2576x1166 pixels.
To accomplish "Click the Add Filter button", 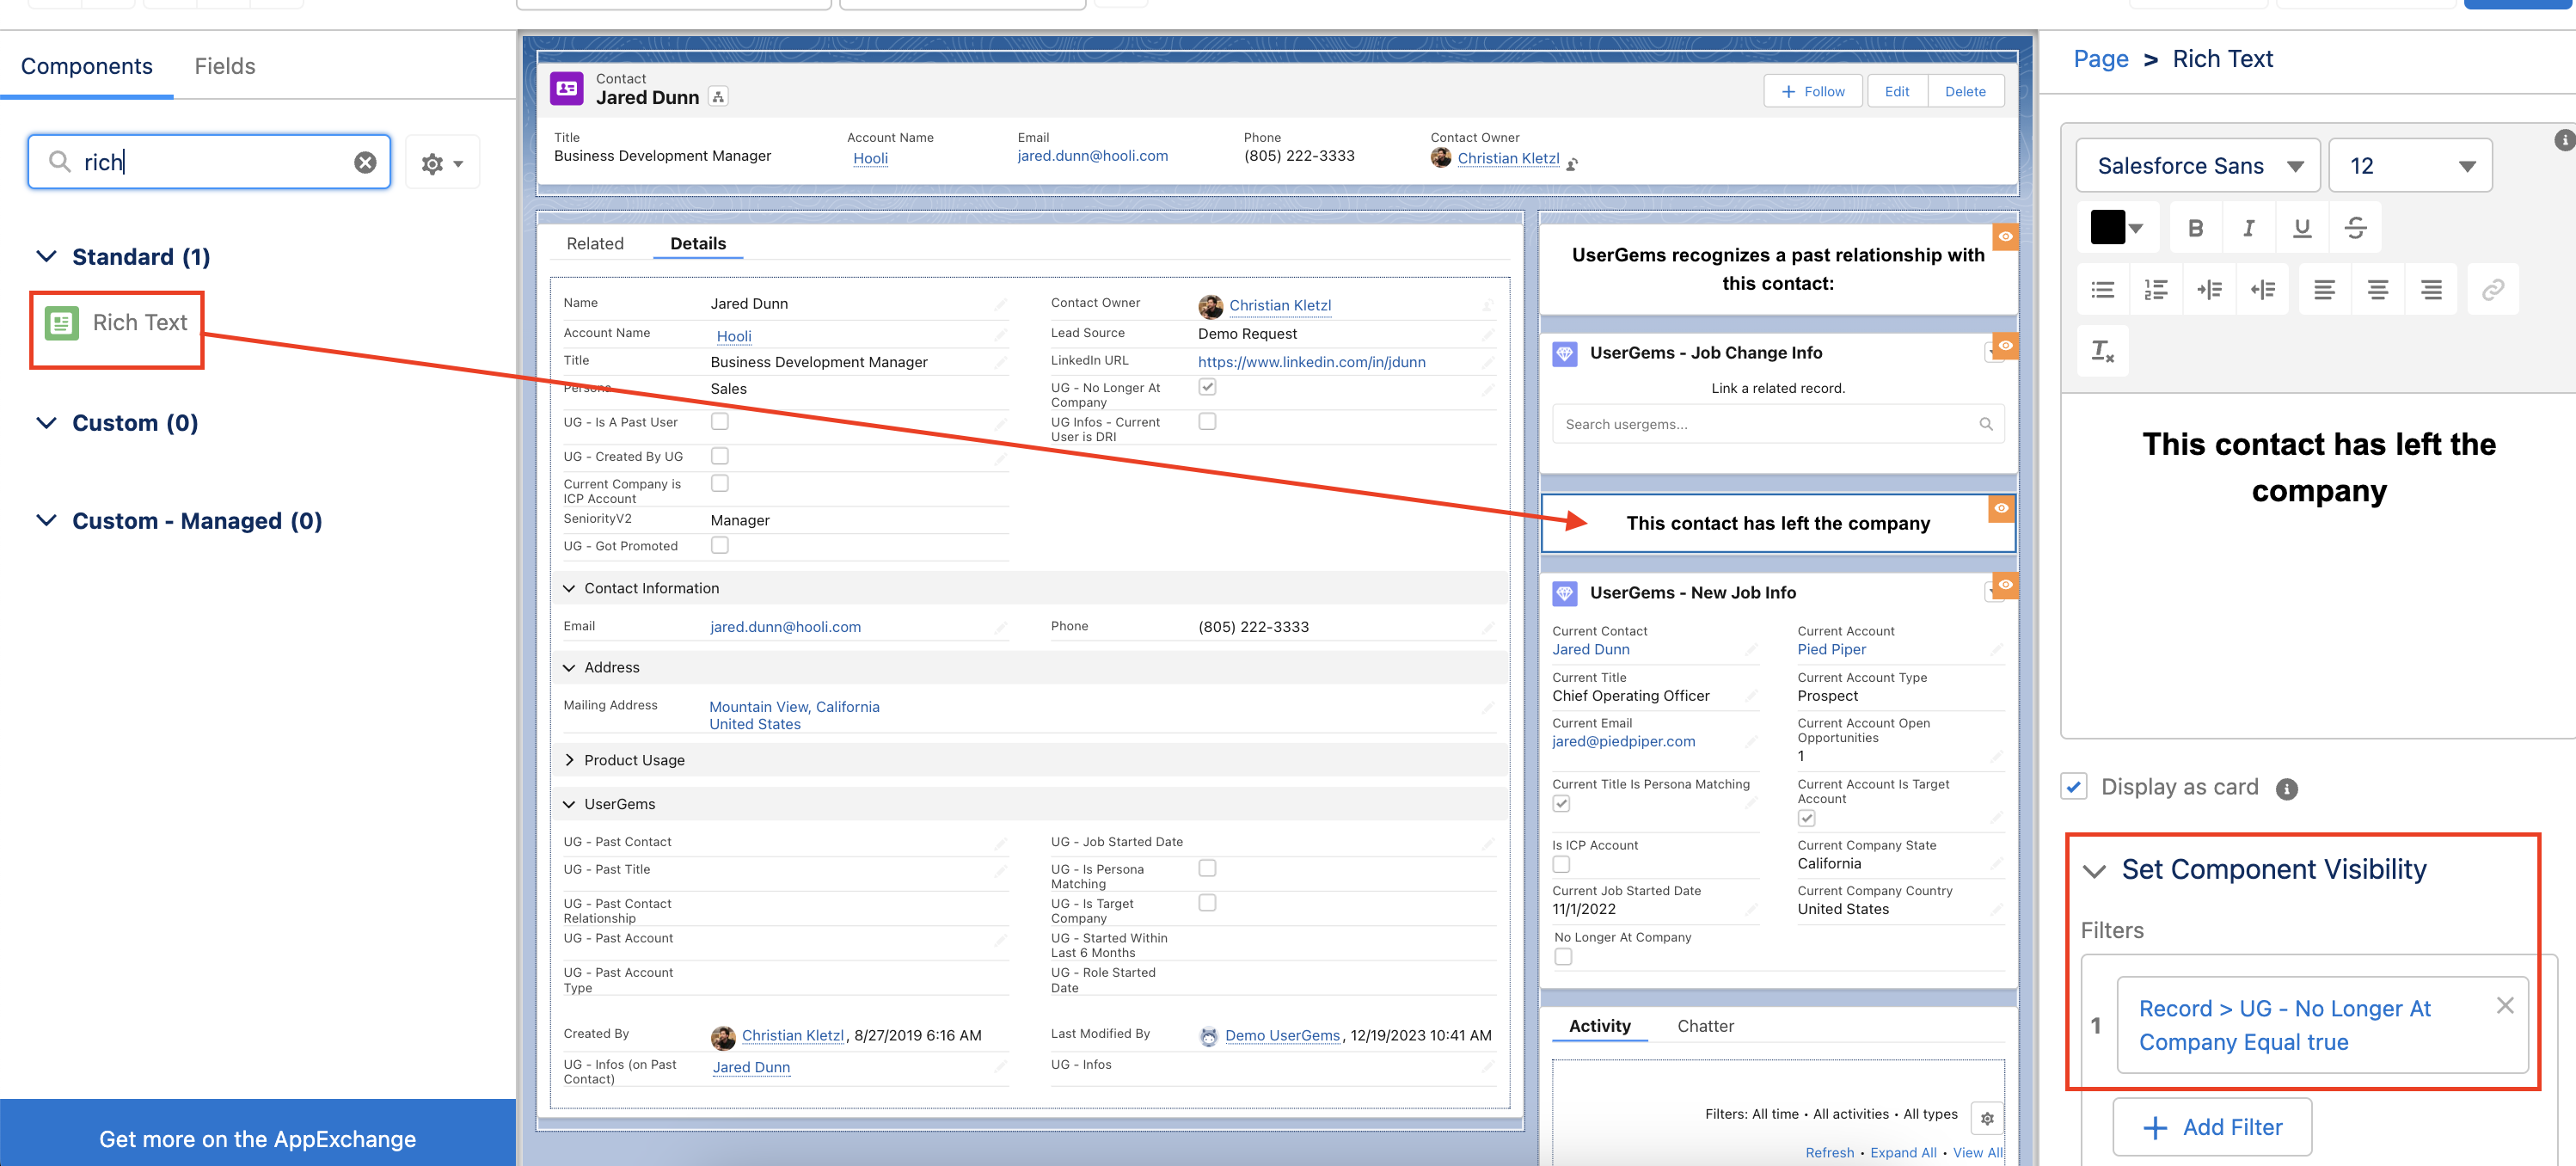I will (2212, 1128).
